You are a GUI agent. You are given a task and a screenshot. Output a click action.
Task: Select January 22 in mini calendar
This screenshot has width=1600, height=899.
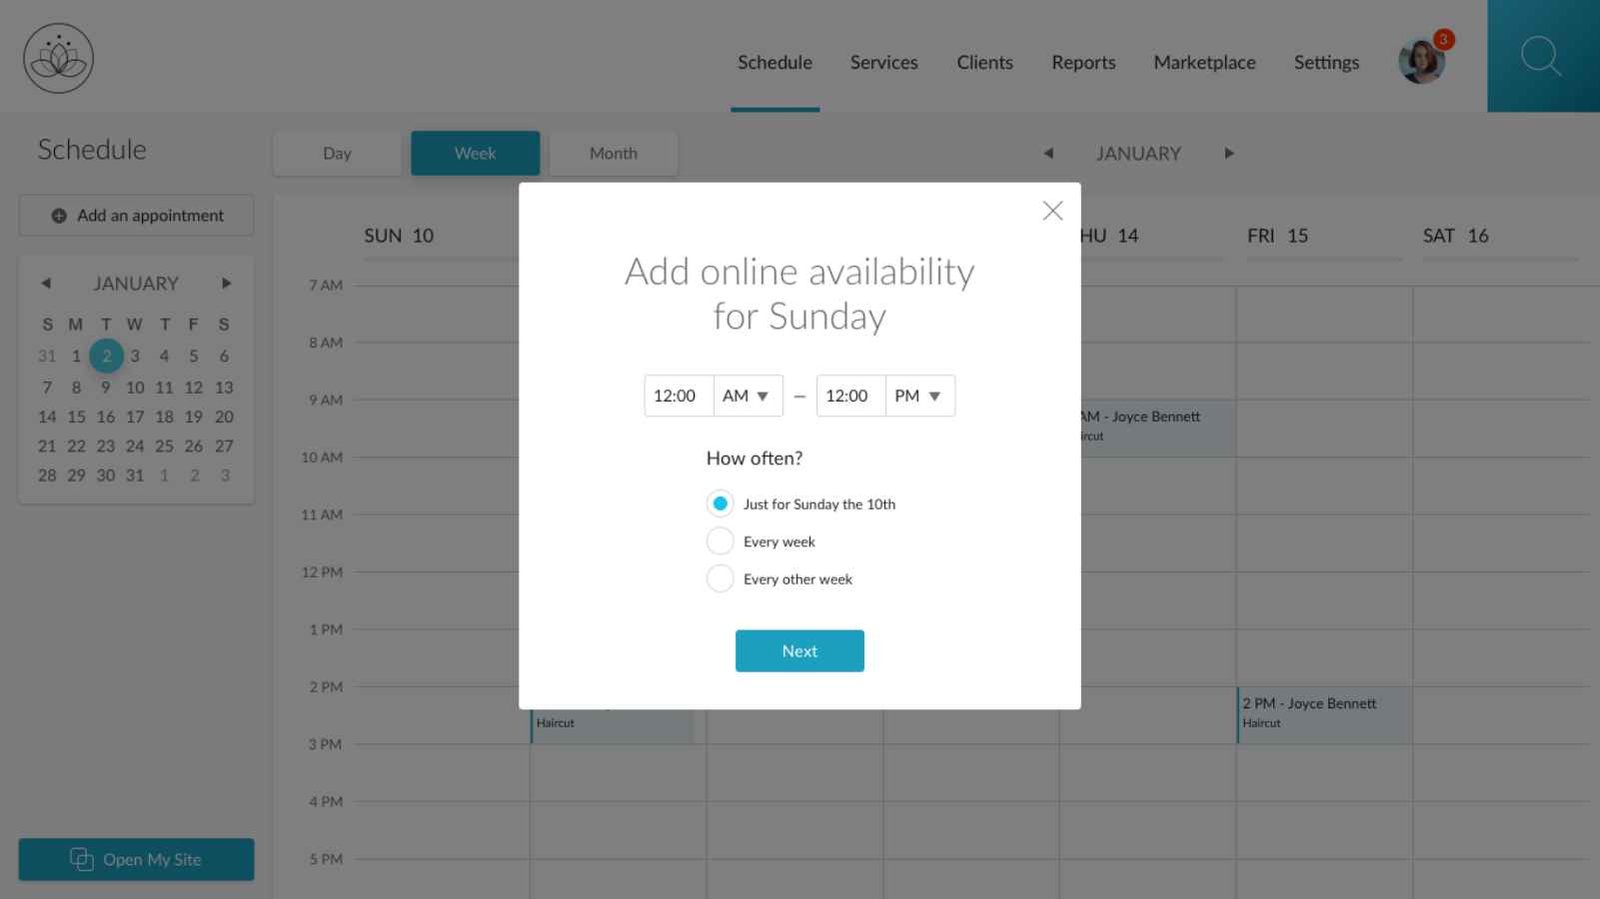(x=76, y=446)
